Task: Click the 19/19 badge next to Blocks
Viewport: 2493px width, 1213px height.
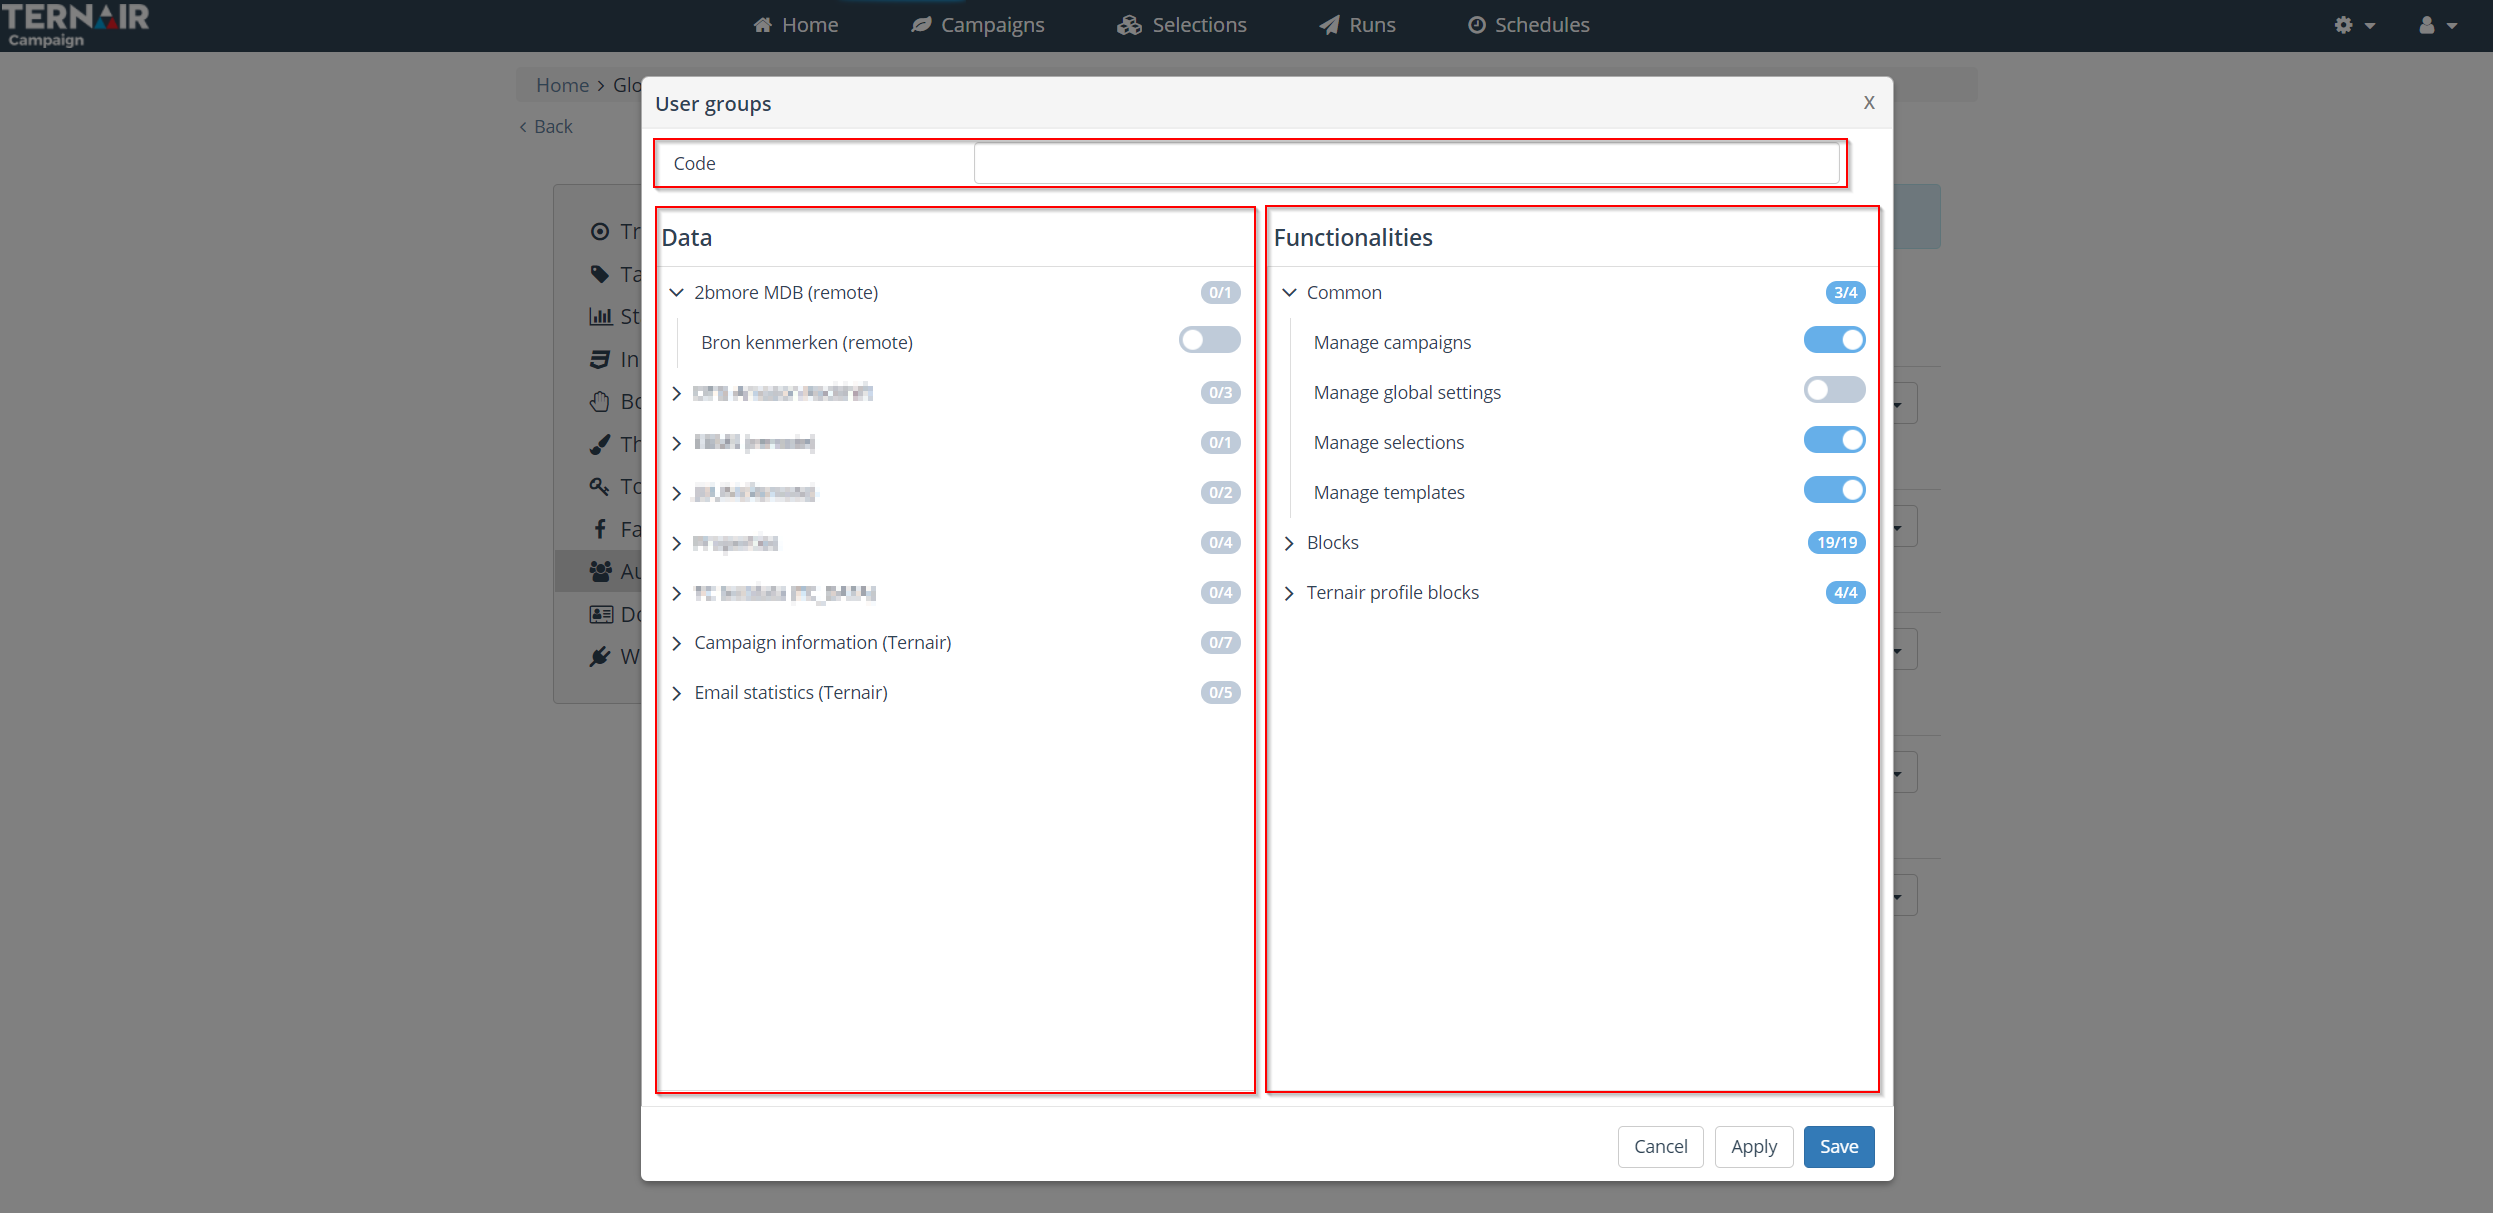Action: coord(1837,543)
